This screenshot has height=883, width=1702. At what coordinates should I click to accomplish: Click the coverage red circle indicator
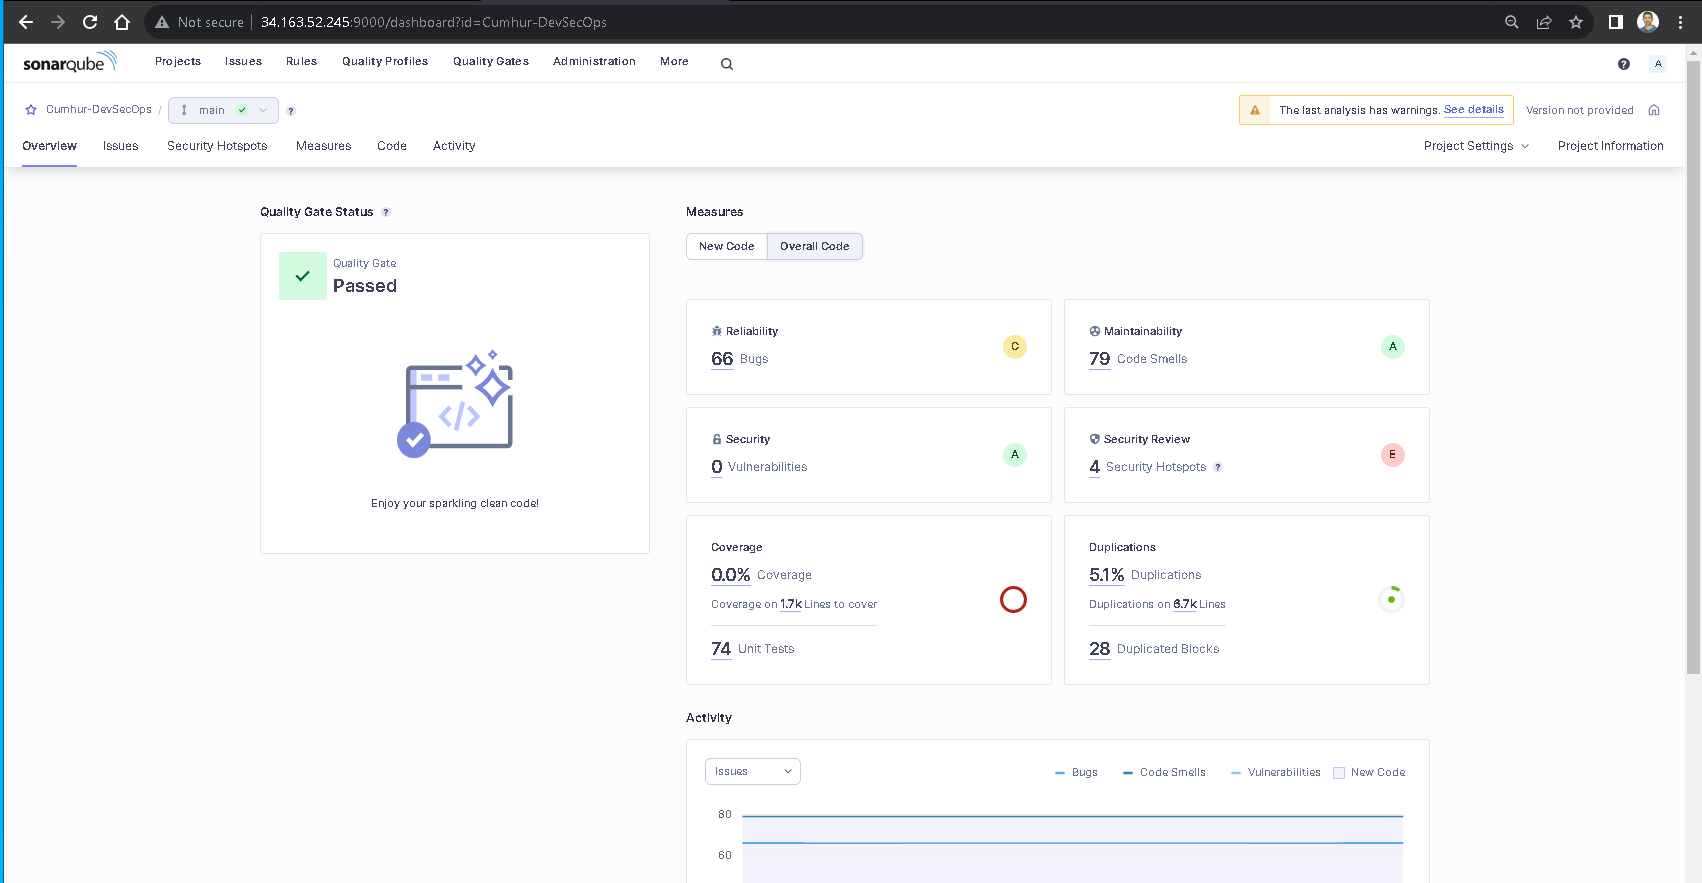(1013, 599)
